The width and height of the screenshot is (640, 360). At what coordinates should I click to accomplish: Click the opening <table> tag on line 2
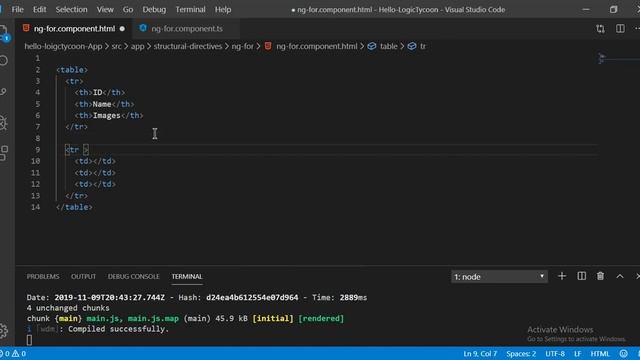(x=72, y=70)
